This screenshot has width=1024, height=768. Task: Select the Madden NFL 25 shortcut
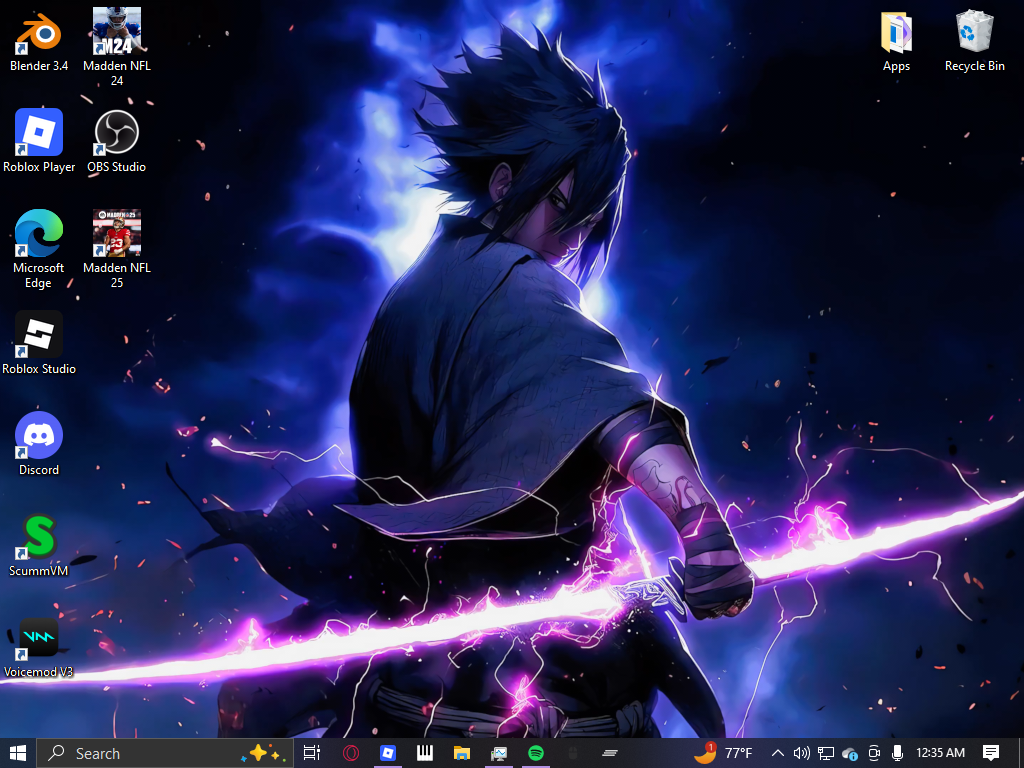pyautogui.click(x=117, y=249)
